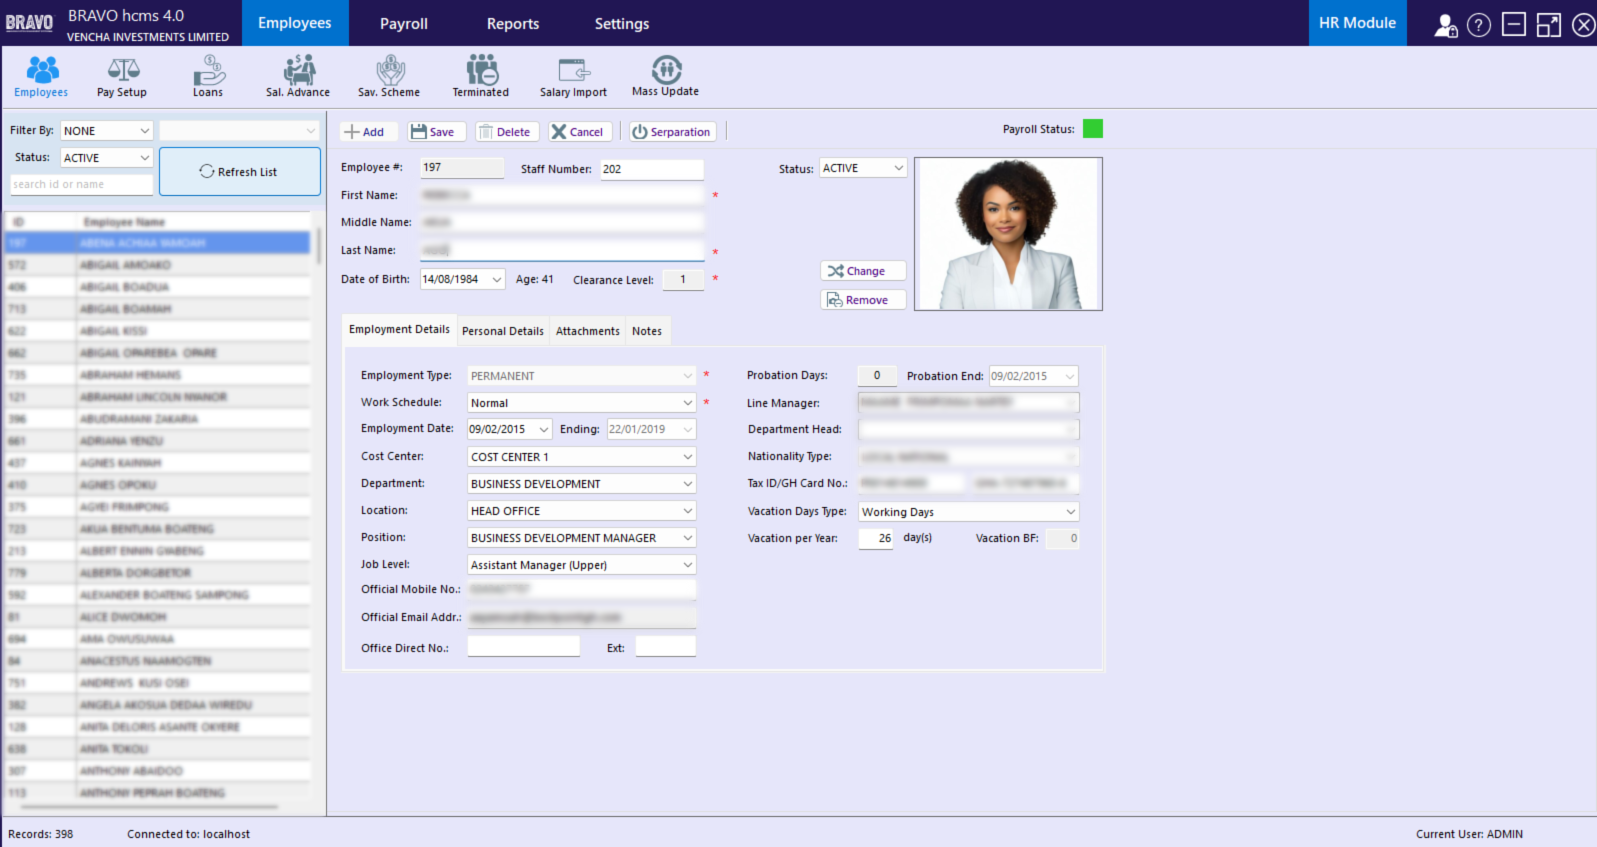
Task: Click the Loans toolbar icon
Action: tap(208, 70)
